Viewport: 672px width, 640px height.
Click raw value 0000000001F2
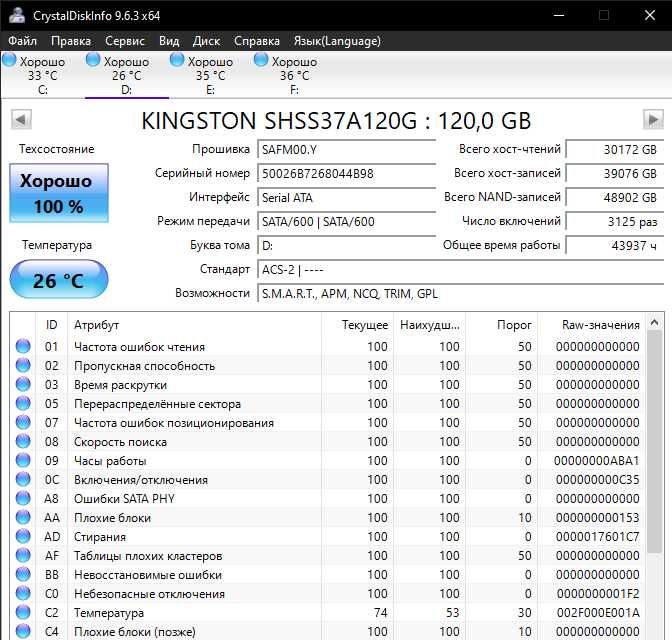pos(598,594)
